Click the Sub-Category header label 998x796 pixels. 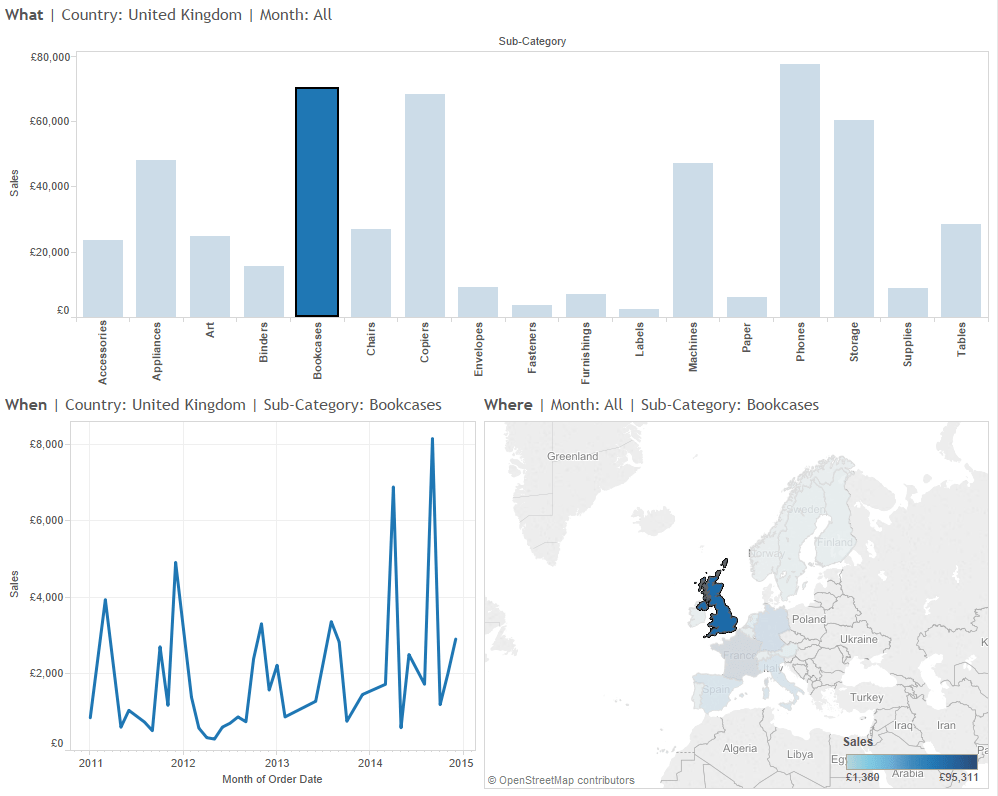click(x=532, y=41)
